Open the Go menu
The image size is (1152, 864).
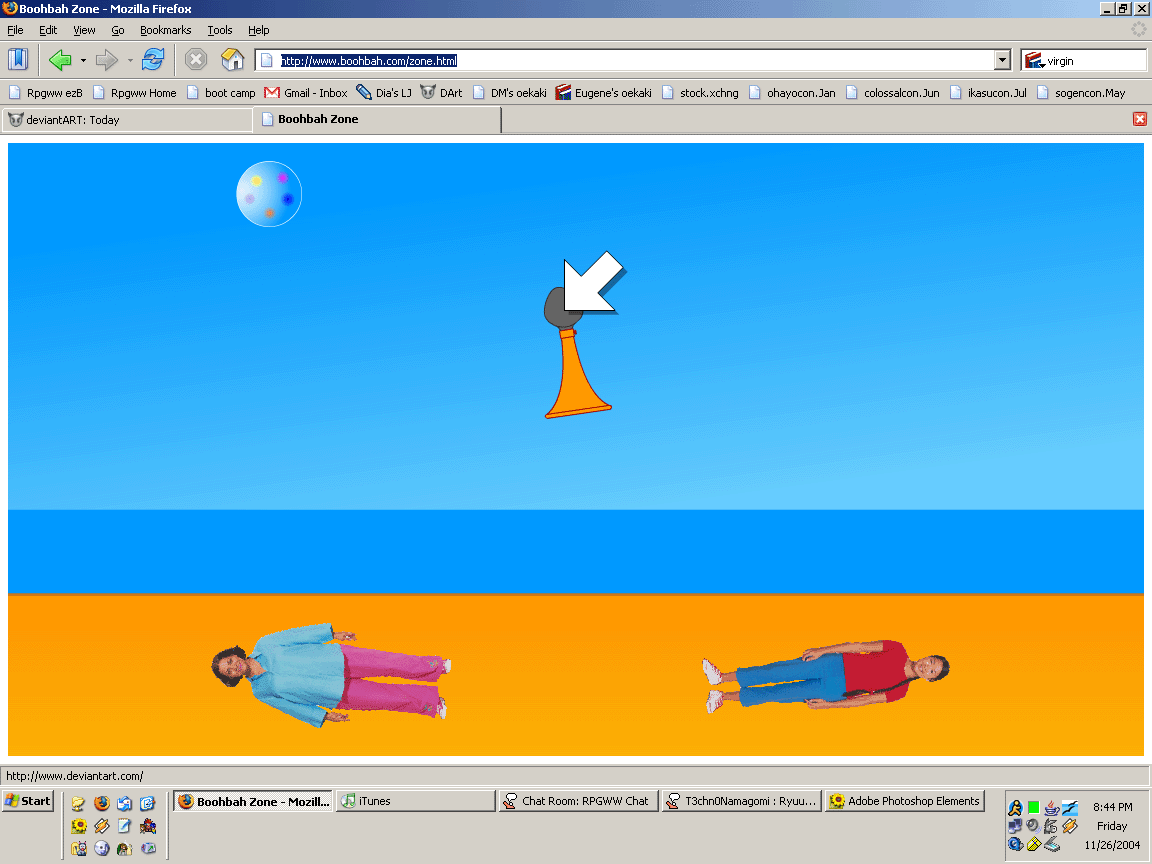coord(118,30)
